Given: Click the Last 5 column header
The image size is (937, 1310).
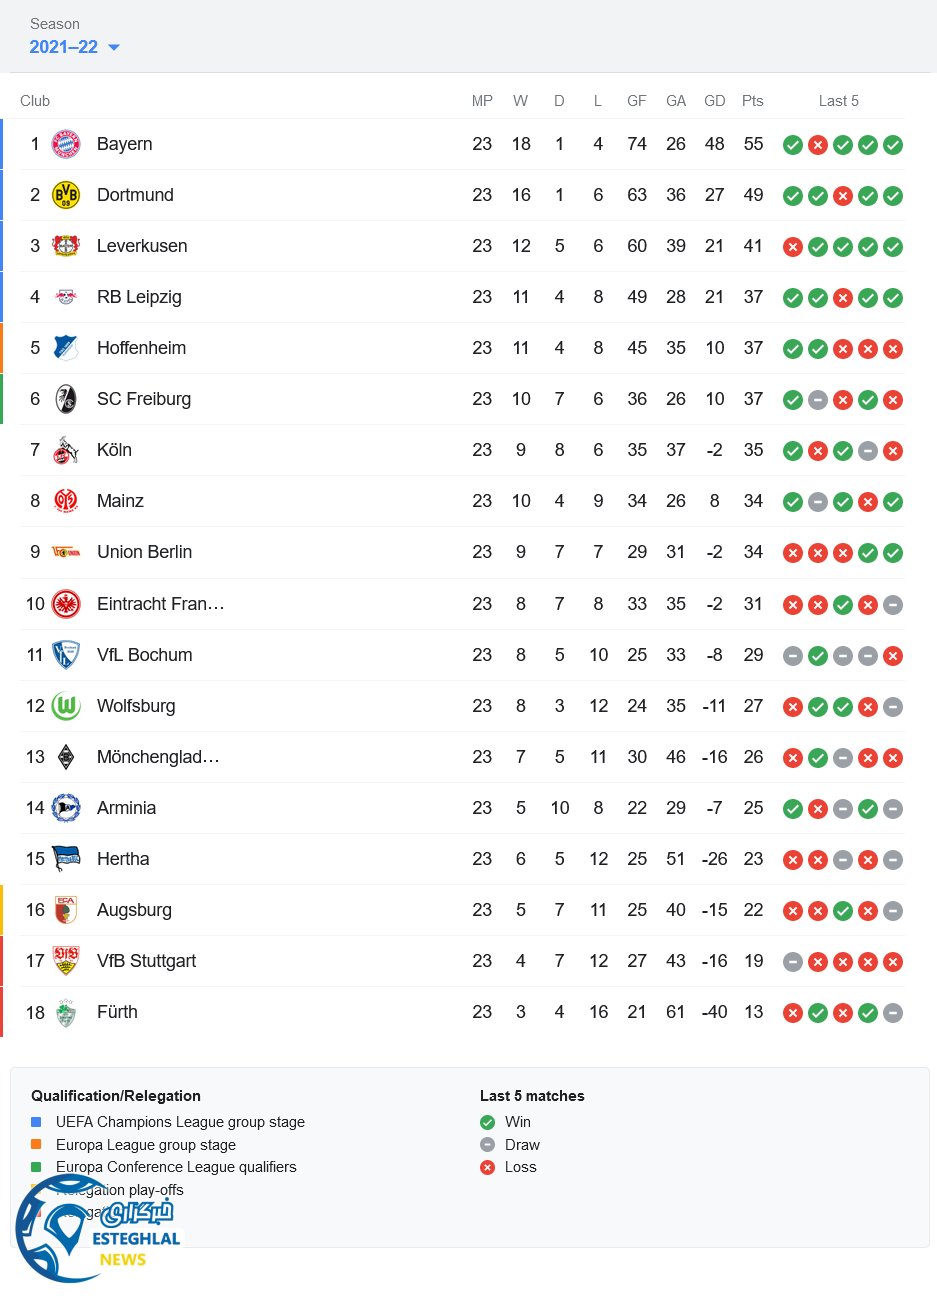Looking at the screenshot, I should (838, 101).
